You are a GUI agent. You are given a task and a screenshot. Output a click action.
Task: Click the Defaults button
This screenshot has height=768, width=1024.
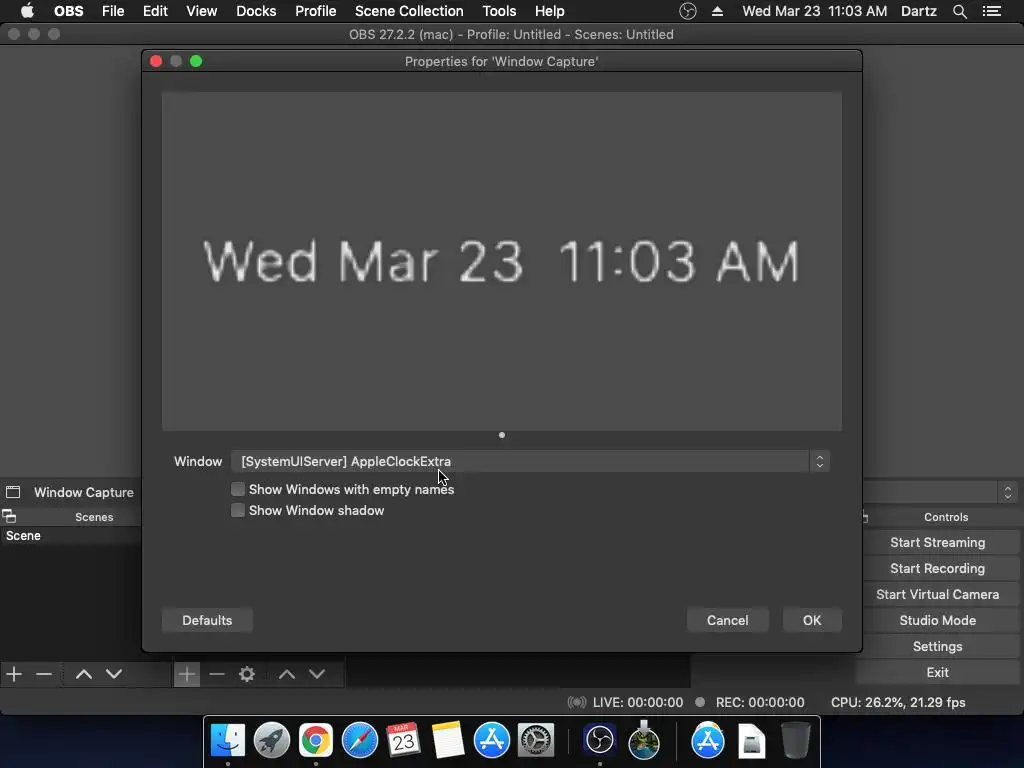pyautogui.click(x=207, y=620)
